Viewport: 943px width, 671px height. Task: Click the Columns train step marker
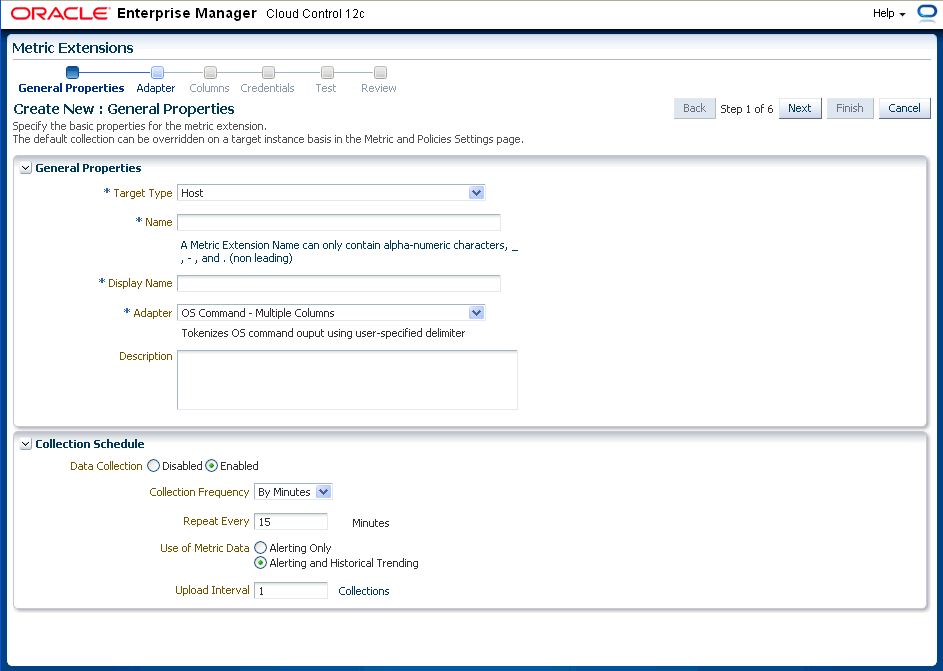210,73
